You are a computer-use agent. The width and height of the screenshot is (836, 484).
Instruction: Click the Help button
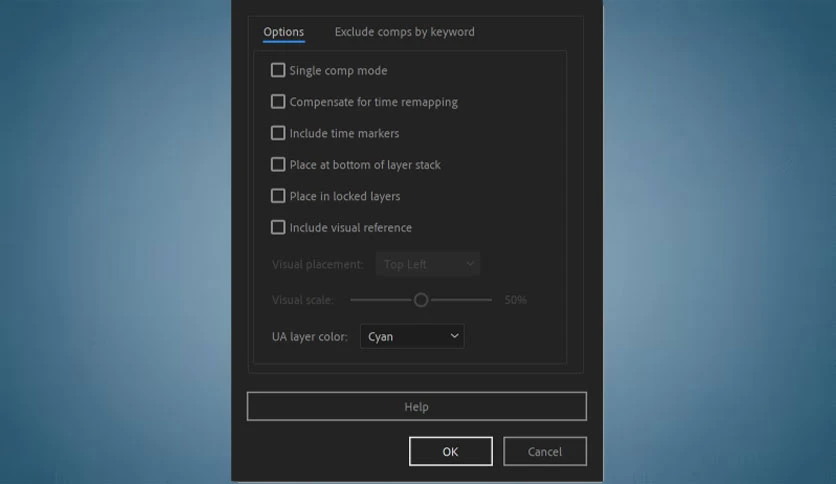tap(416, 407)
